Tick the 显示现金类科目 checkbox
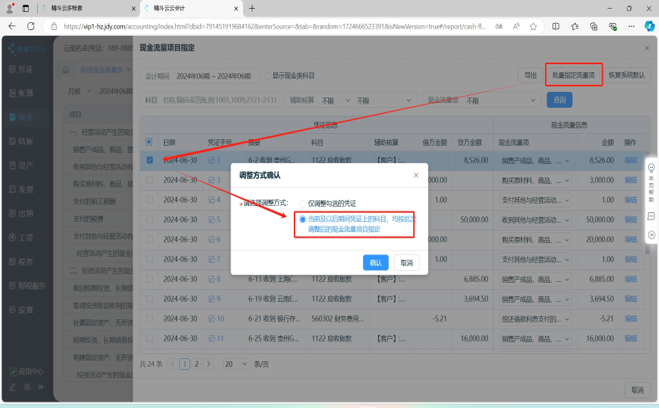 (x=267, y=76)
